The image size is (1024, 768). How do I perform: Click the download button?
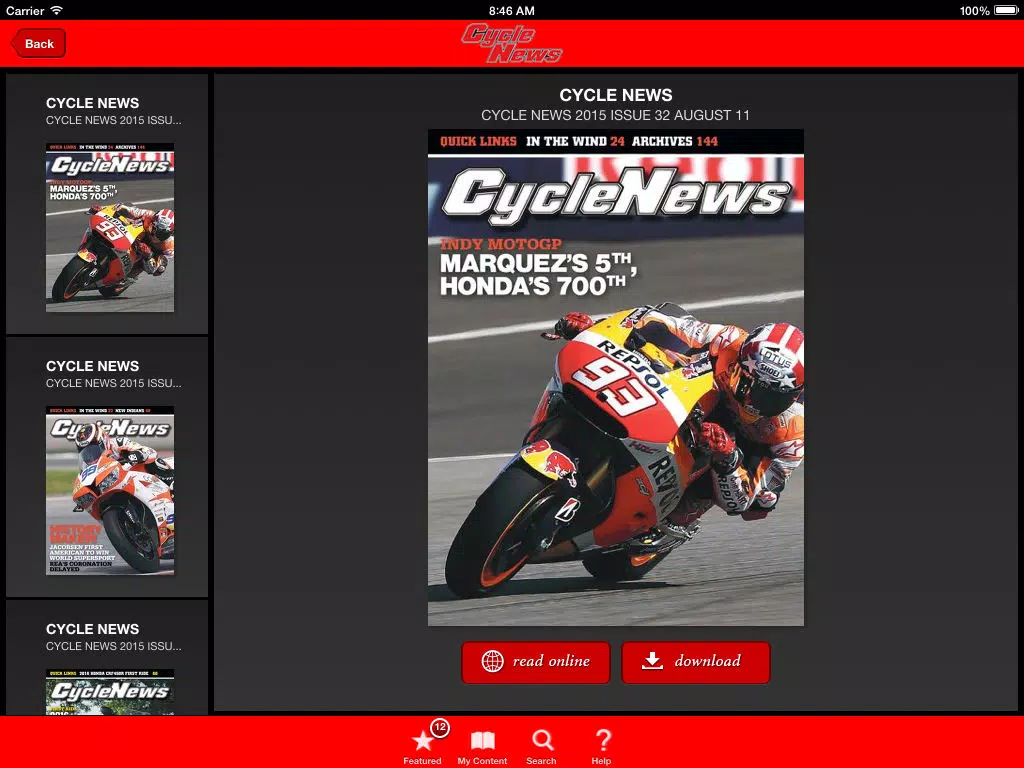click(696, 662)
